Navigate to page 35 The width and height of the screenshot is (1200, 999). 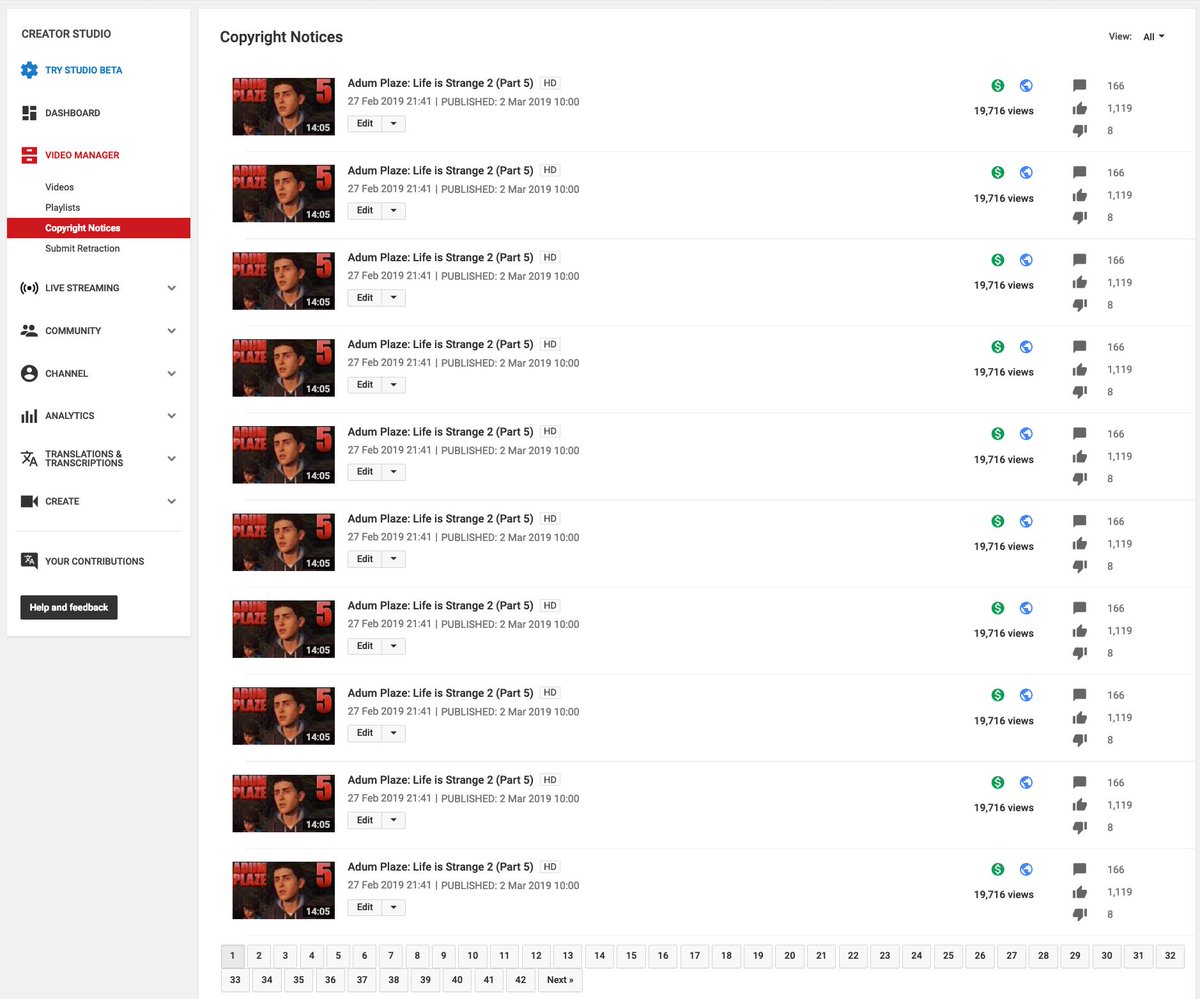coord(298,980)
